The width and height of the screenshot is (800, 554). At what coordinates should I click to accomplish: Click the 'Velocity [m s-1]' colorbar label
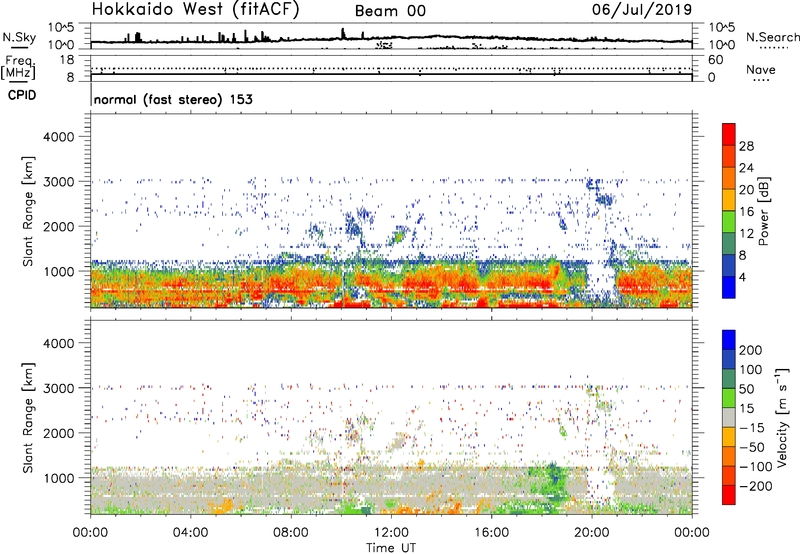[782, 417]
